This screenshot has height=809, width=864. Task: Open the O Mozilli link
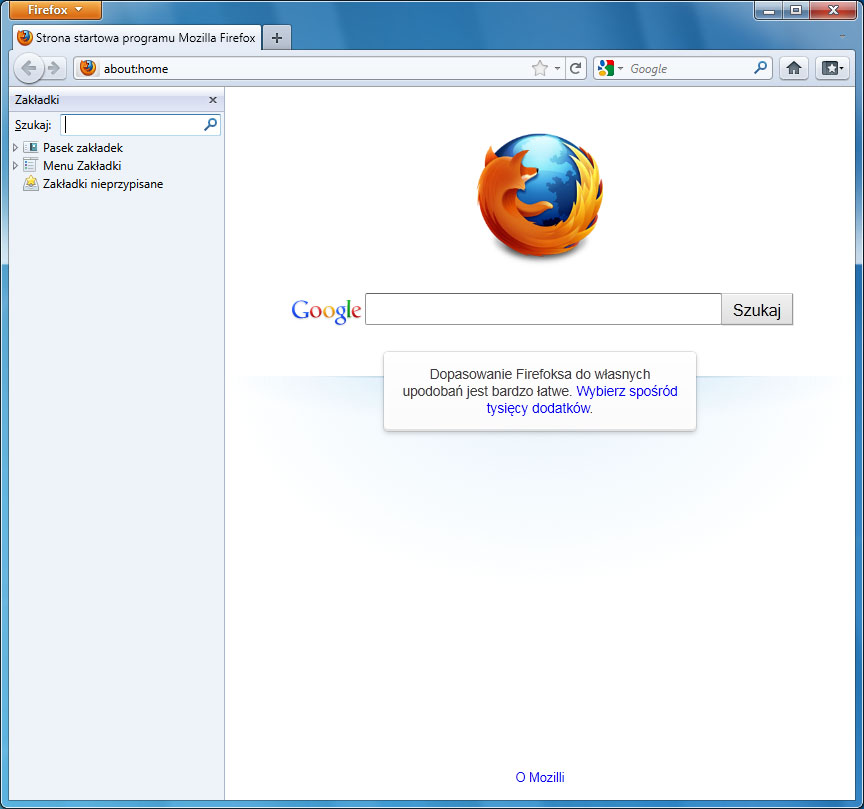click(x=540, y=777)
